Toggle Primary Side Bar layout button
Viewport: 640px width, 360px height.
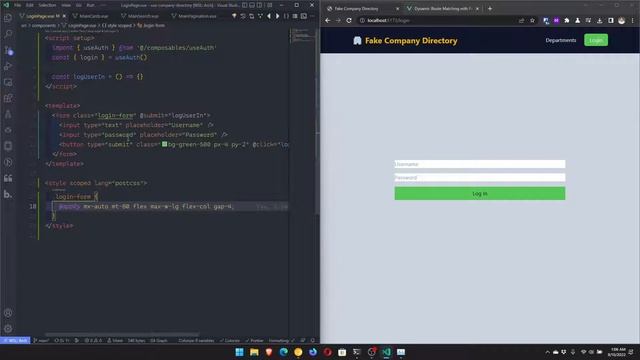(244, 5)
